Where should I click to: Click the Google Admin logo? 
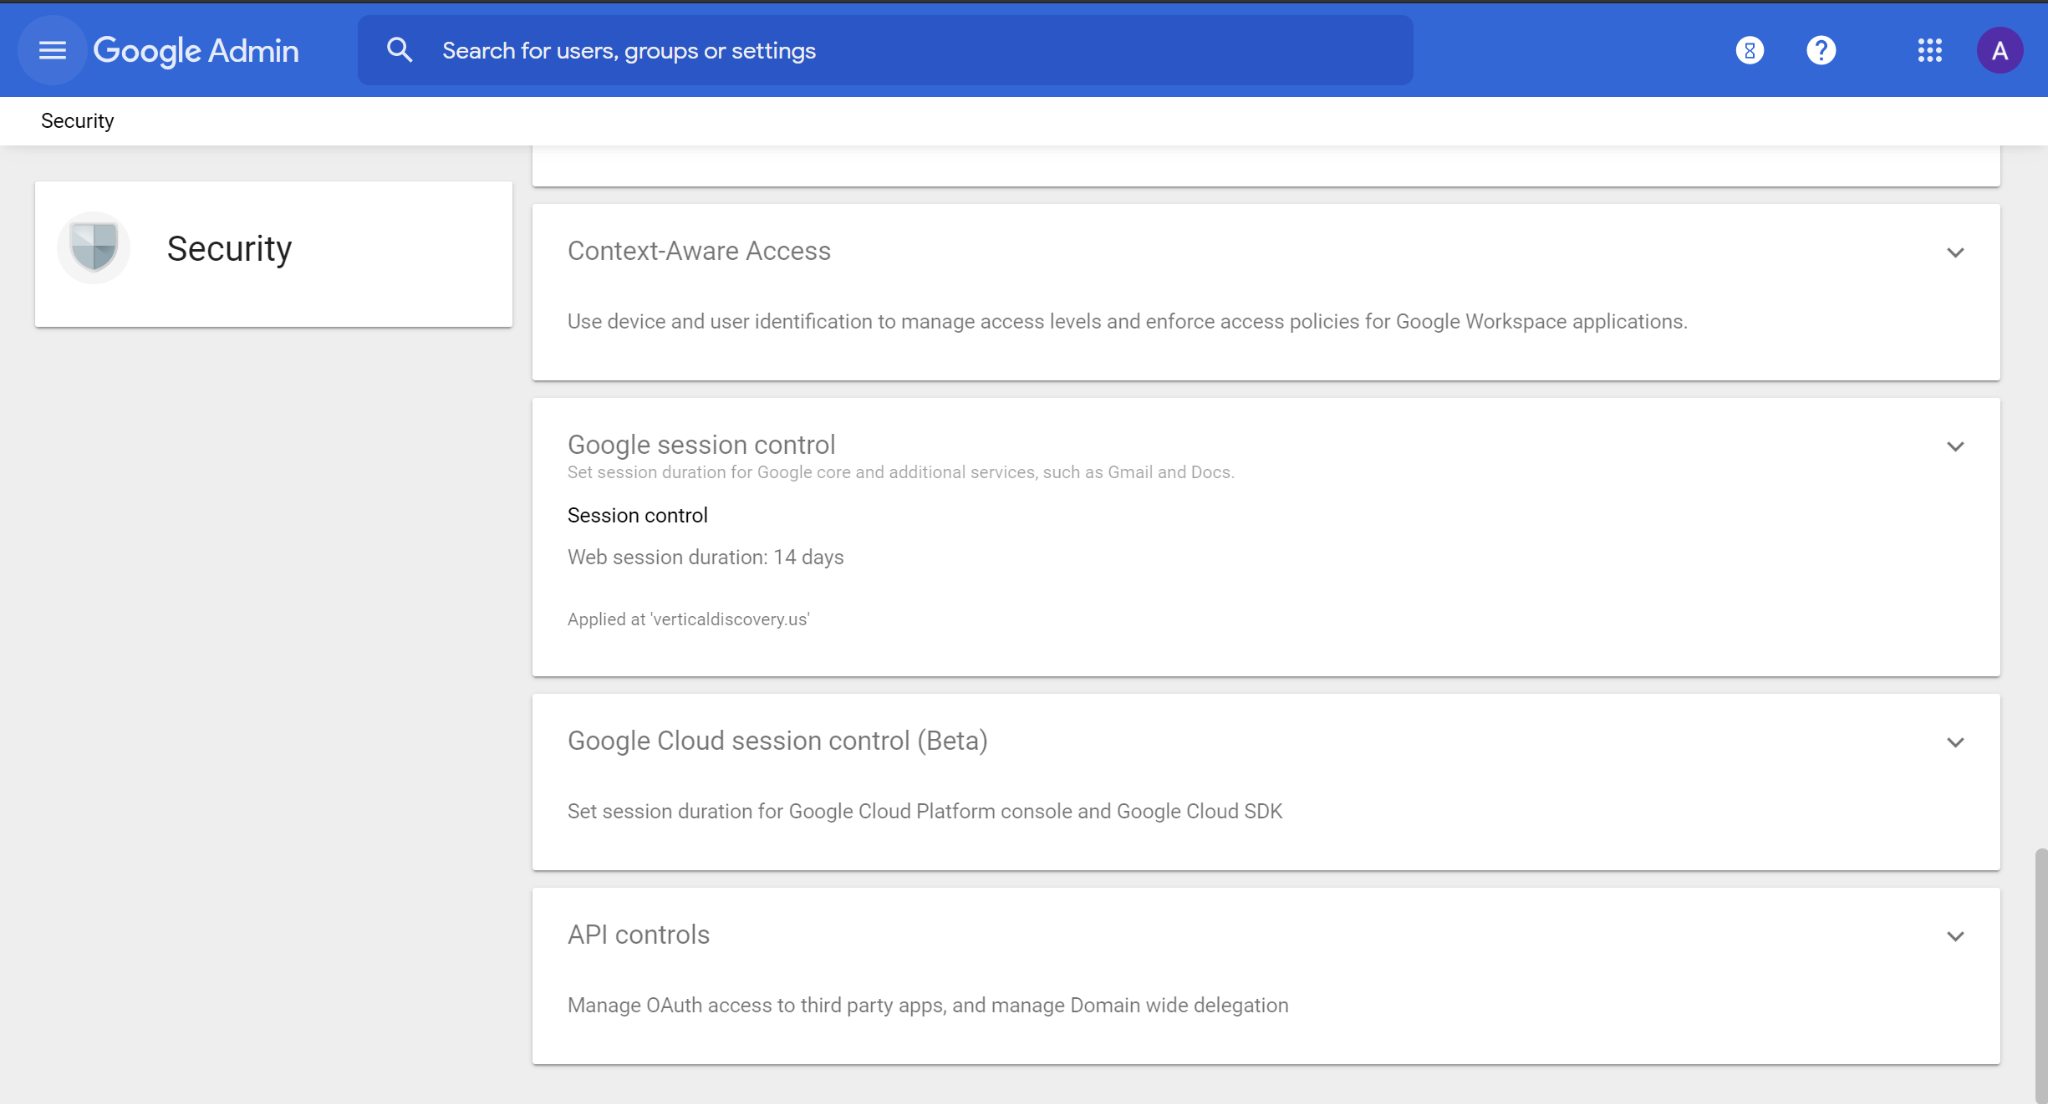point(196,51)
